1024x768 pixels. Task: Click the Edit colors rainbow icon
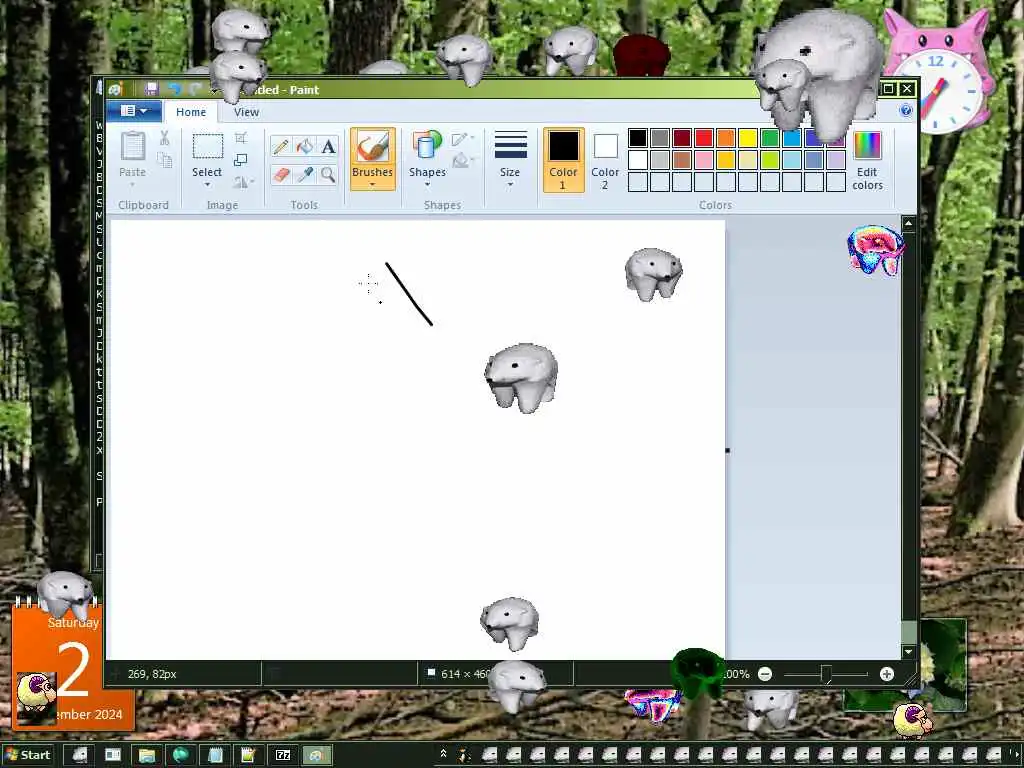[x=867, y=146]
